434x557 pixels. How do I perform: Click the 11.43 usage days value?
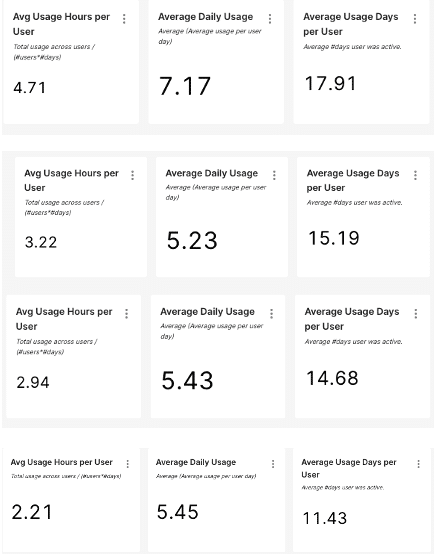325,518
